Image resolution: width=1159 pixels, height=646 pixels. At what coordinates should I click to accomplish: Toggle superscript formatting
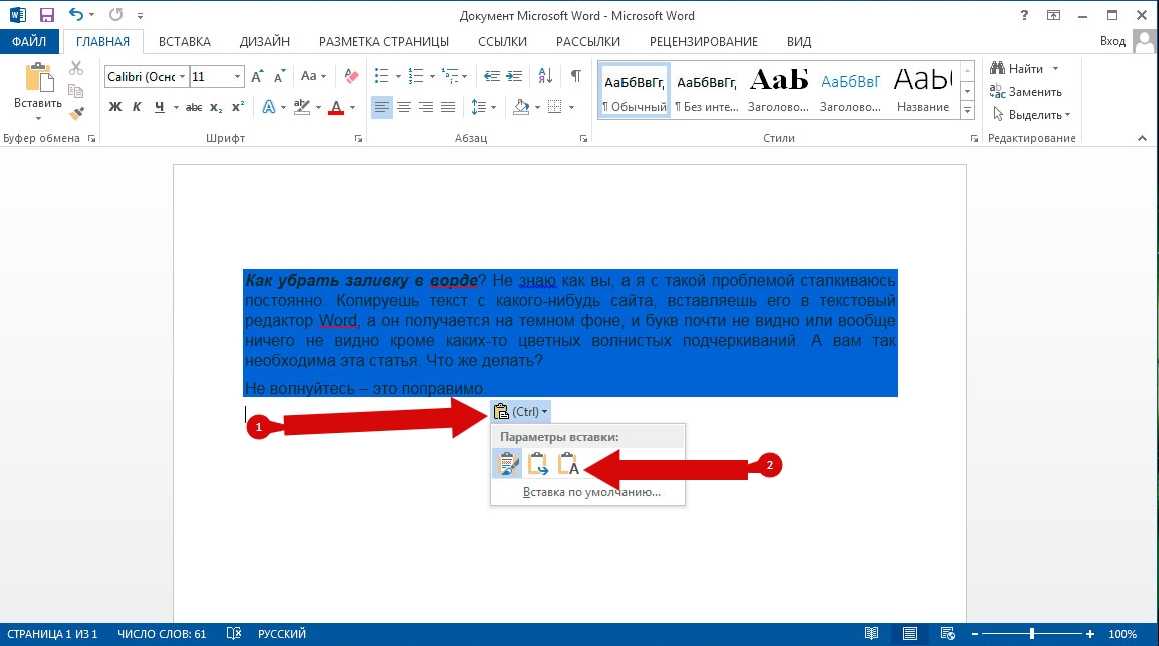[238, 107]
